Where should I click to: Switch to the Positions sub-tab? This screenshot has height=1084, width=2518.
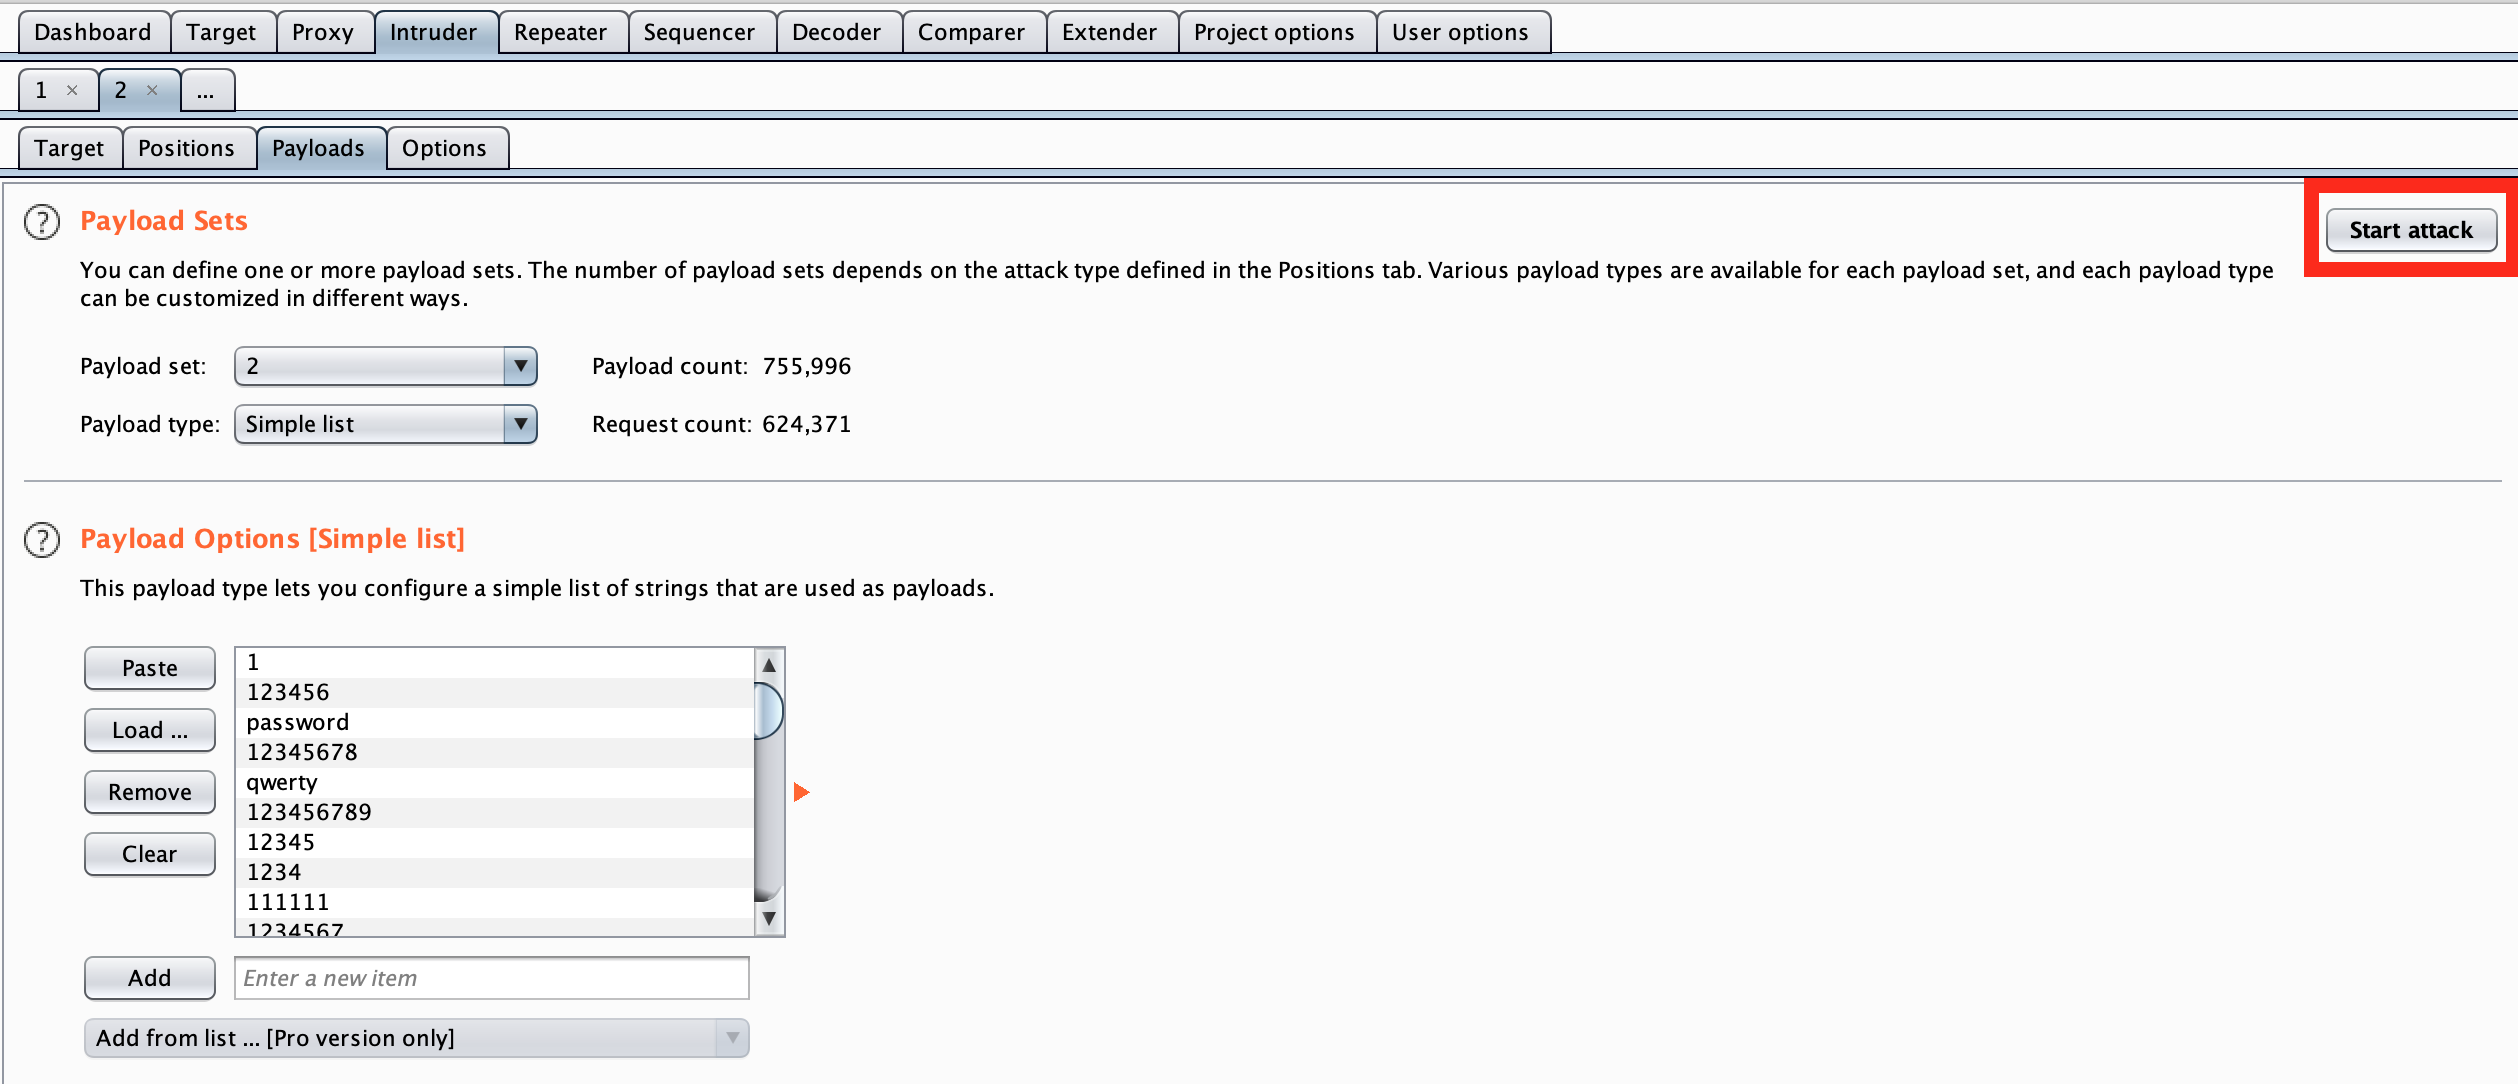click(x=187, y=148)
